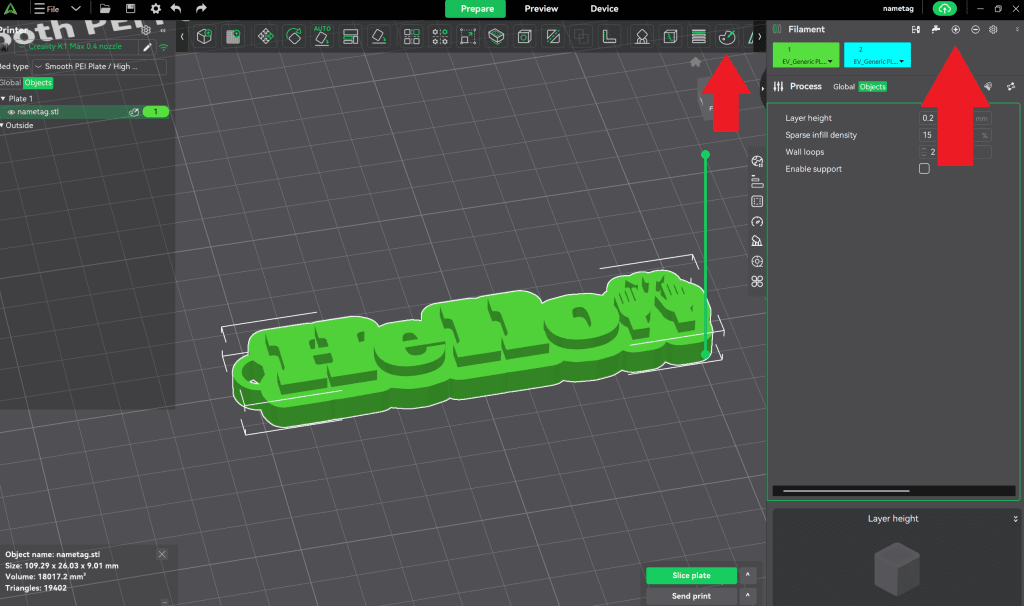The image size is (1024, 606).
Task: Hide nametag.stl using its eye icon
Action: coord(12,112)
